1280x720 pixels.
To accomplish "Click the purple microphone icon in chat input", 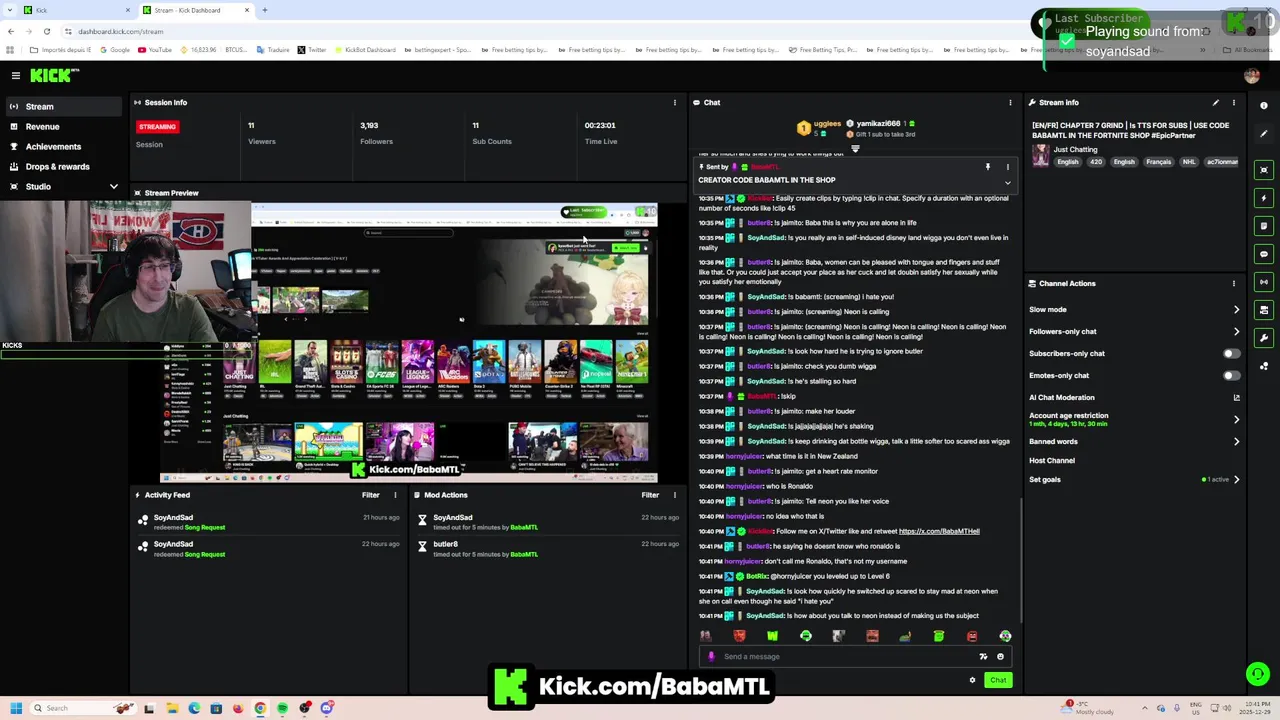I will (x=711, y=657).
